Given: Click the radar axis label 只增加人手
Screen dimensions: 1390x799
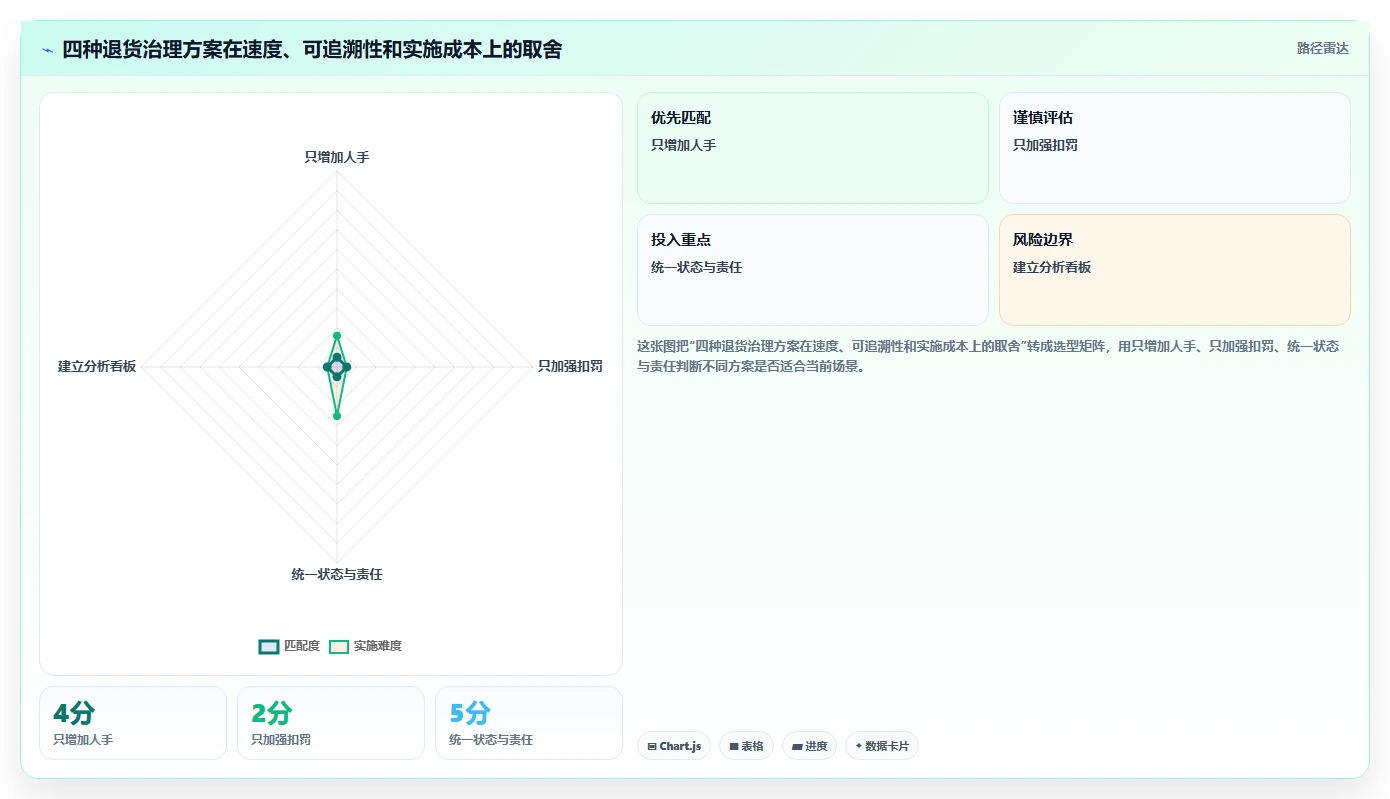Looking at the screenshot, I should (337, 157).
